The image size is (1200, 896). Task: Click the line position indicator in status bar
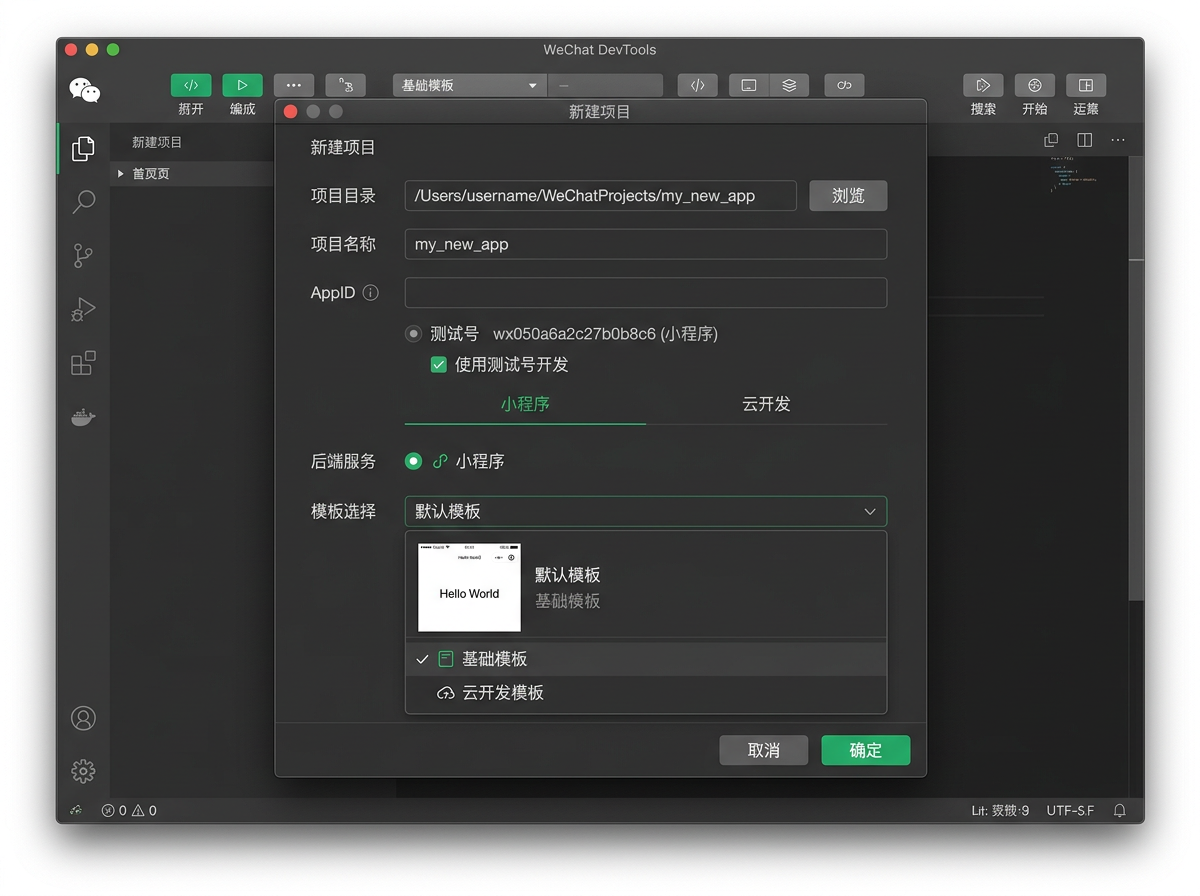point(1000,810)
